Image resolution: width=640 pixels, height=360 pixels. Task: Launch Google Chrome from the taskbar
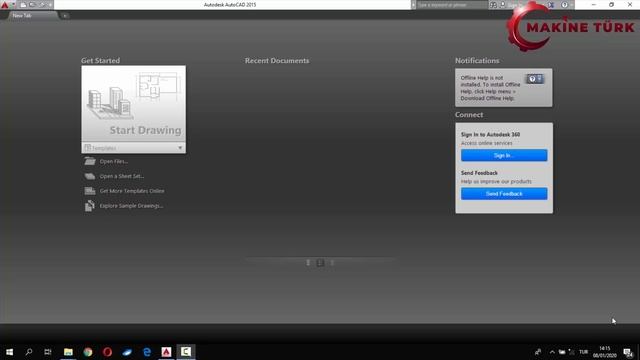(88, 352)
